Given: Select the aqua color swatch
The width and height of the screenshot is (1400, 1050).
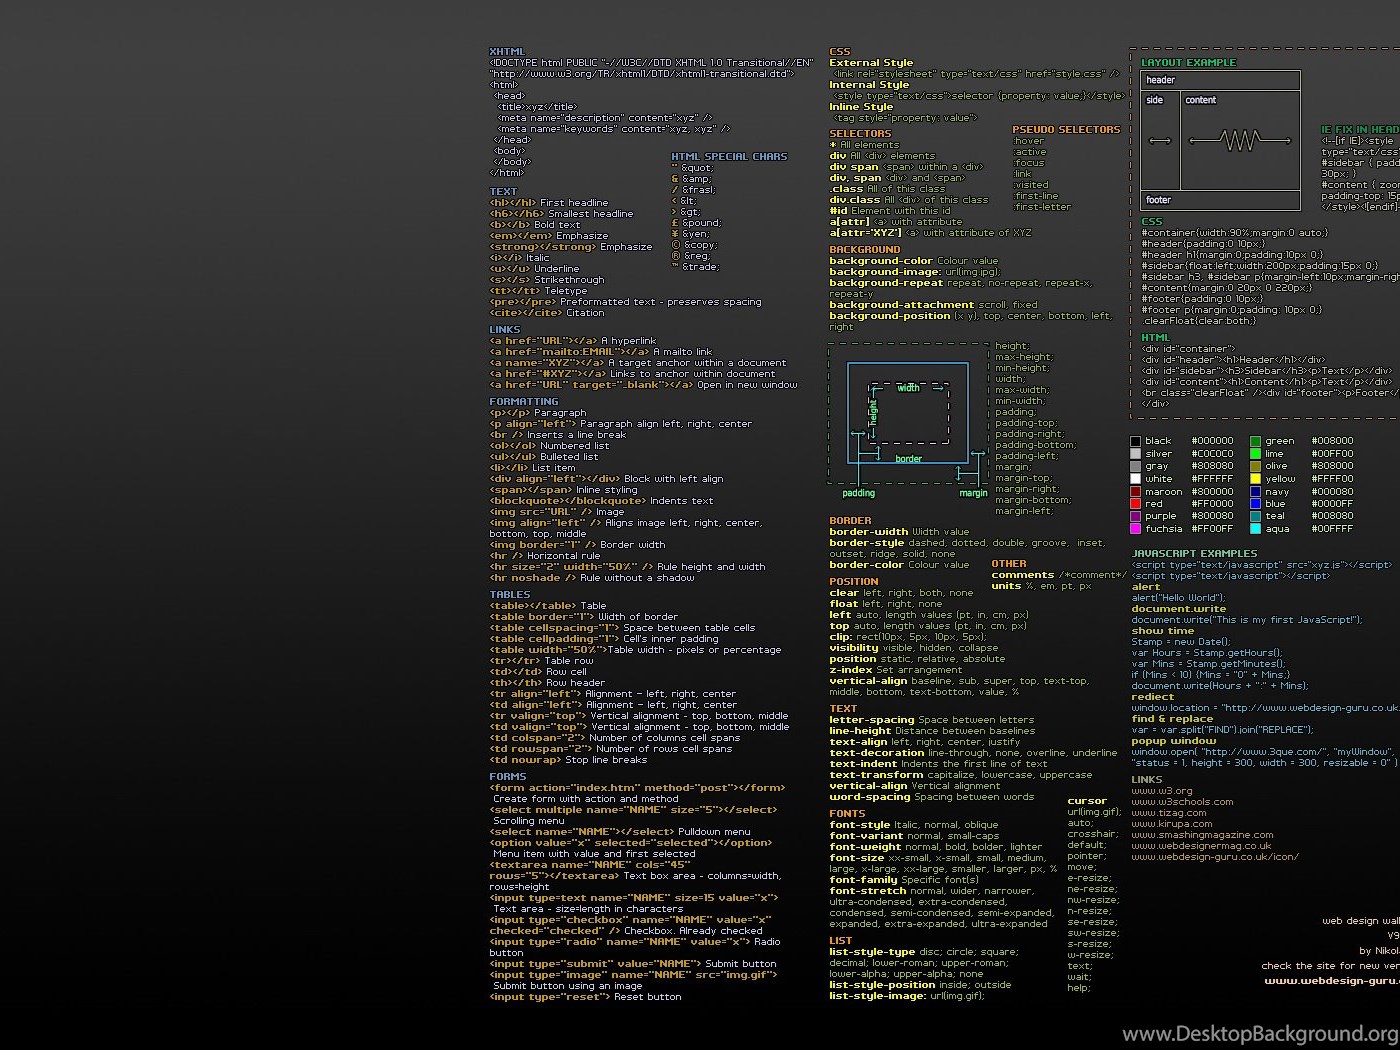Looking at the screenshot, I should (x=1255, y=529).
